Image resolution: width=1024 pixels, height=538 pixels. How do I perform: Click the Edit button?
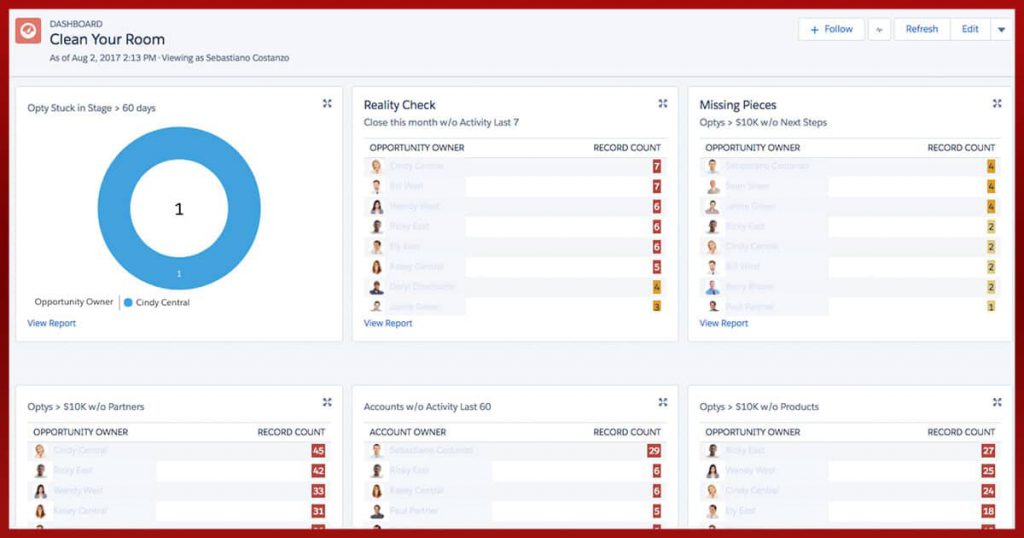(x=970, y=30)
